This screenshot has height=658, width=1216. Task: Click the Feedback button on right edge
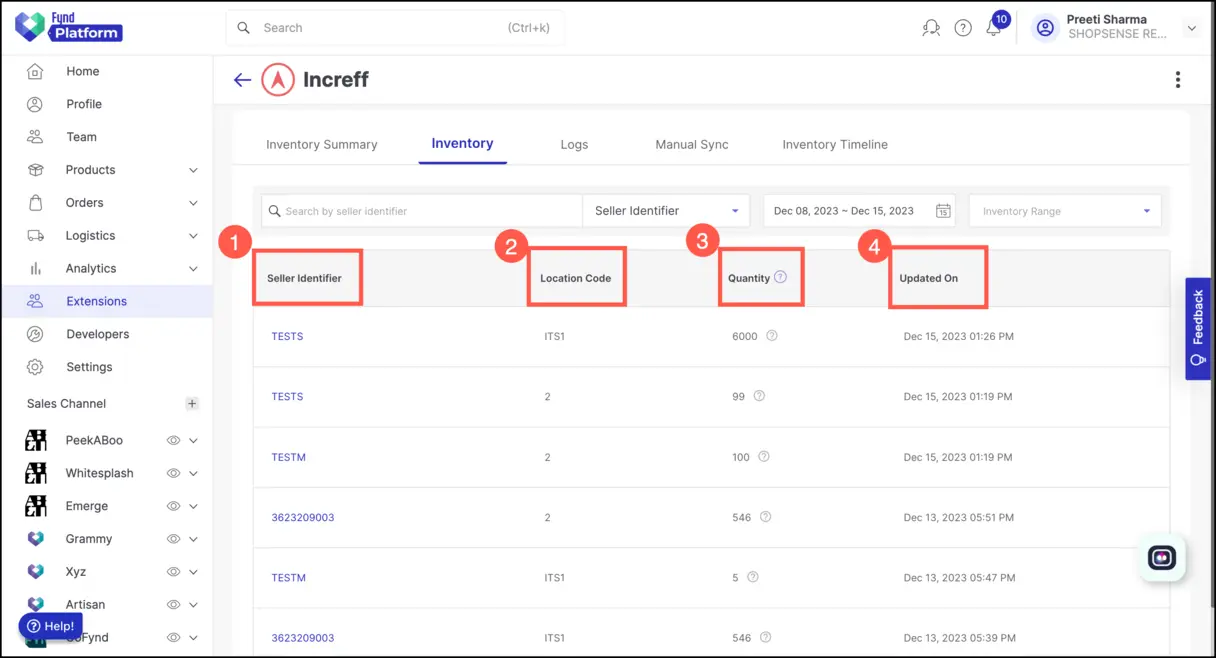pyautogui.click(x=1197, y=328)
